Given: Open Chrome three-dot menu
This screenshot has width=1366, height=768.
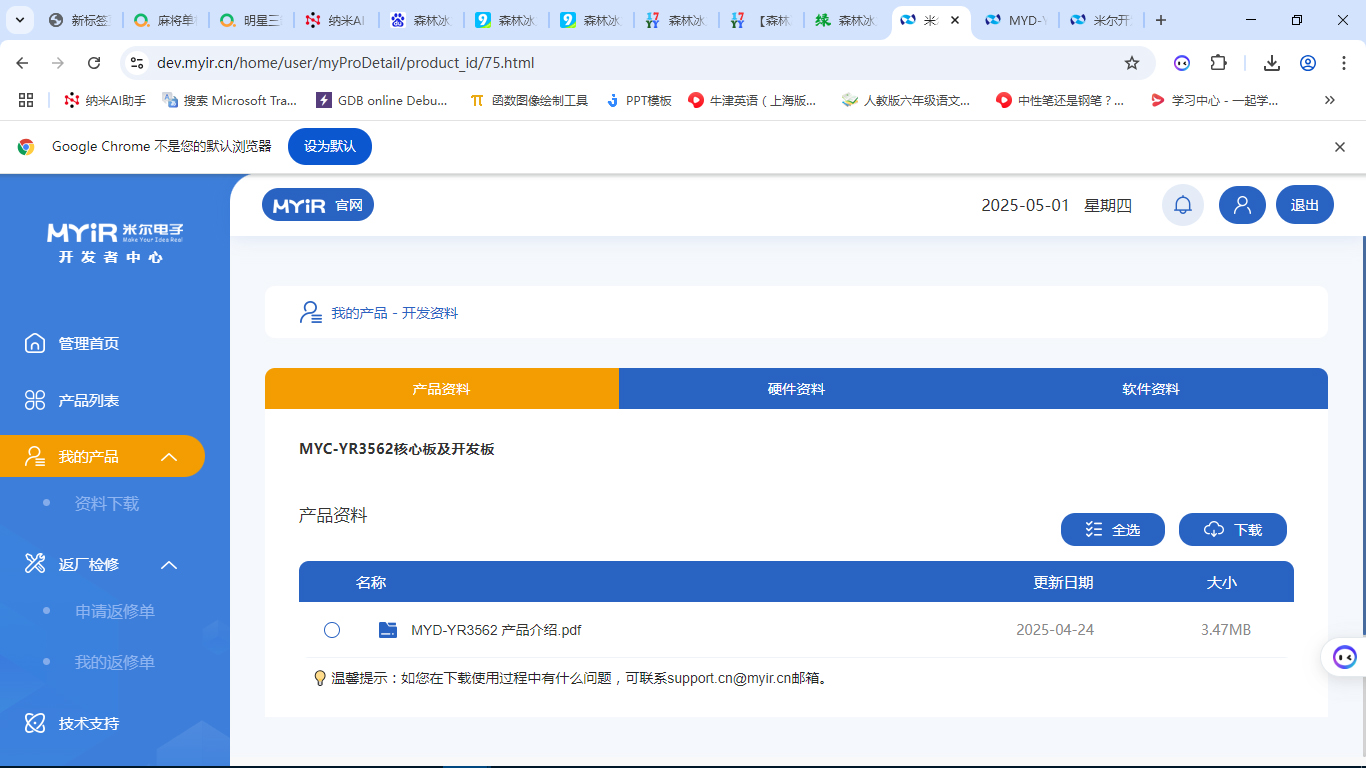Looking at the screenshot, I should [x=1343, y=63].
